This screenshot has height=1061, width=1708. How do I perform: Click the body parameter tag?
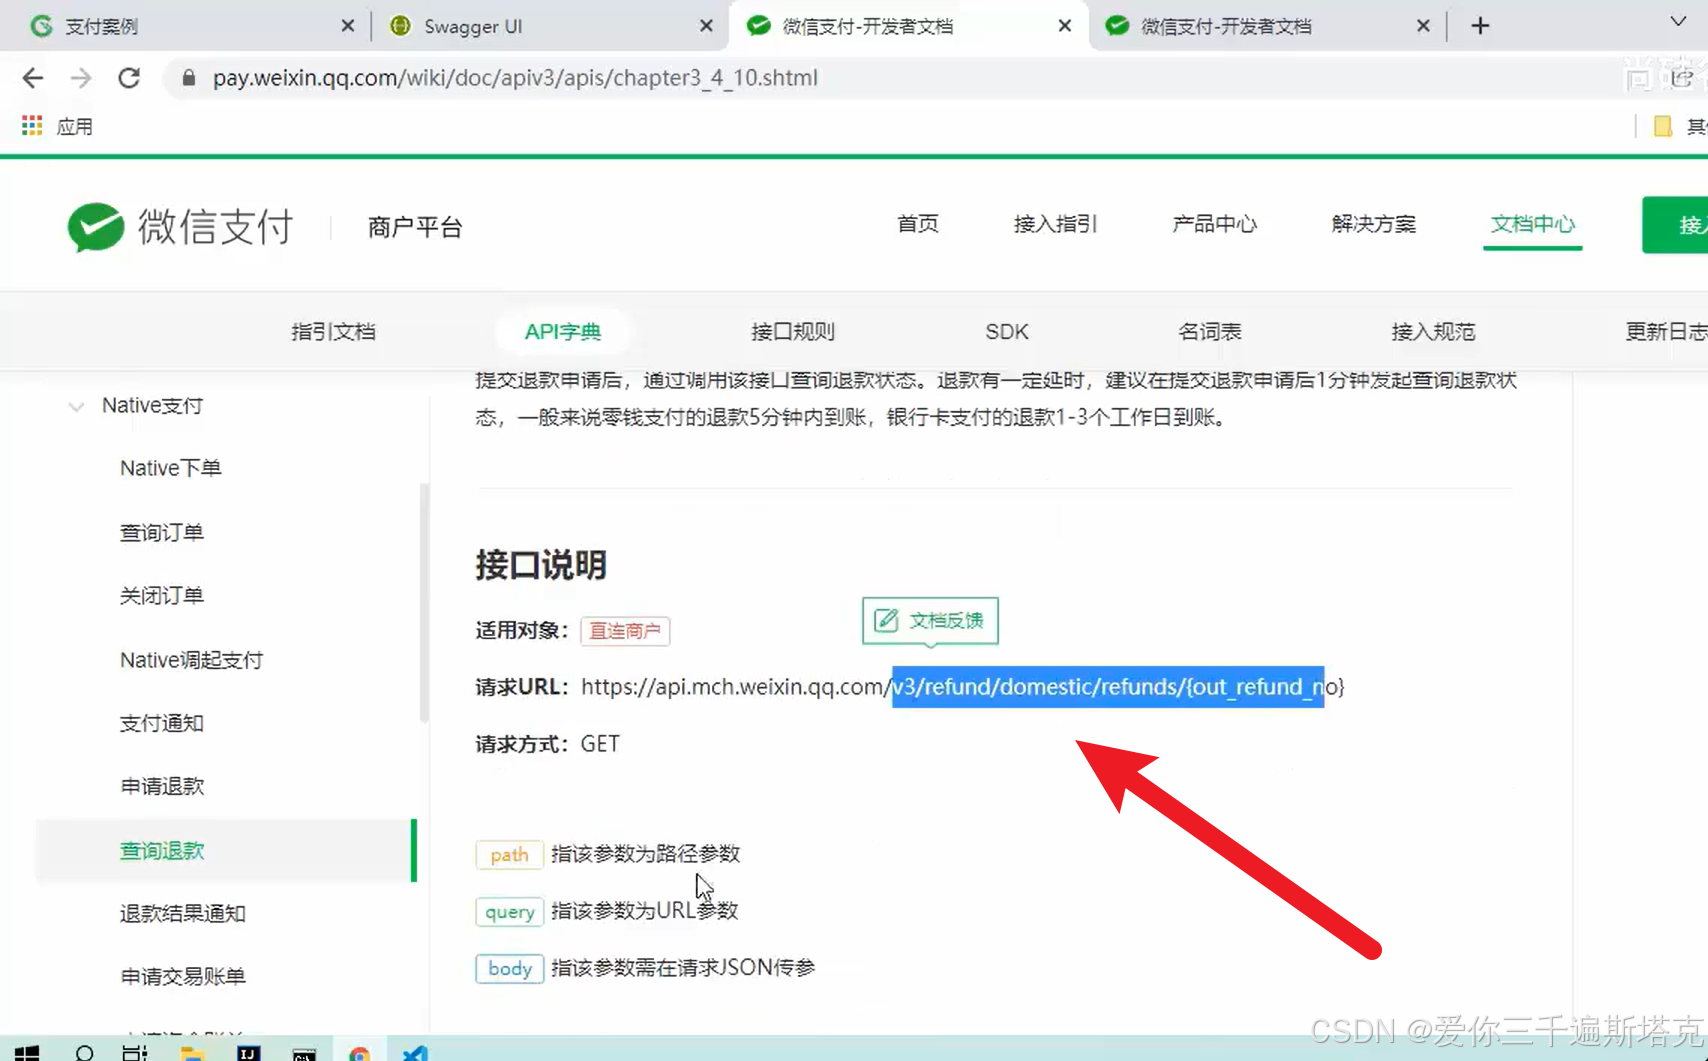click(x=509, y=968)
